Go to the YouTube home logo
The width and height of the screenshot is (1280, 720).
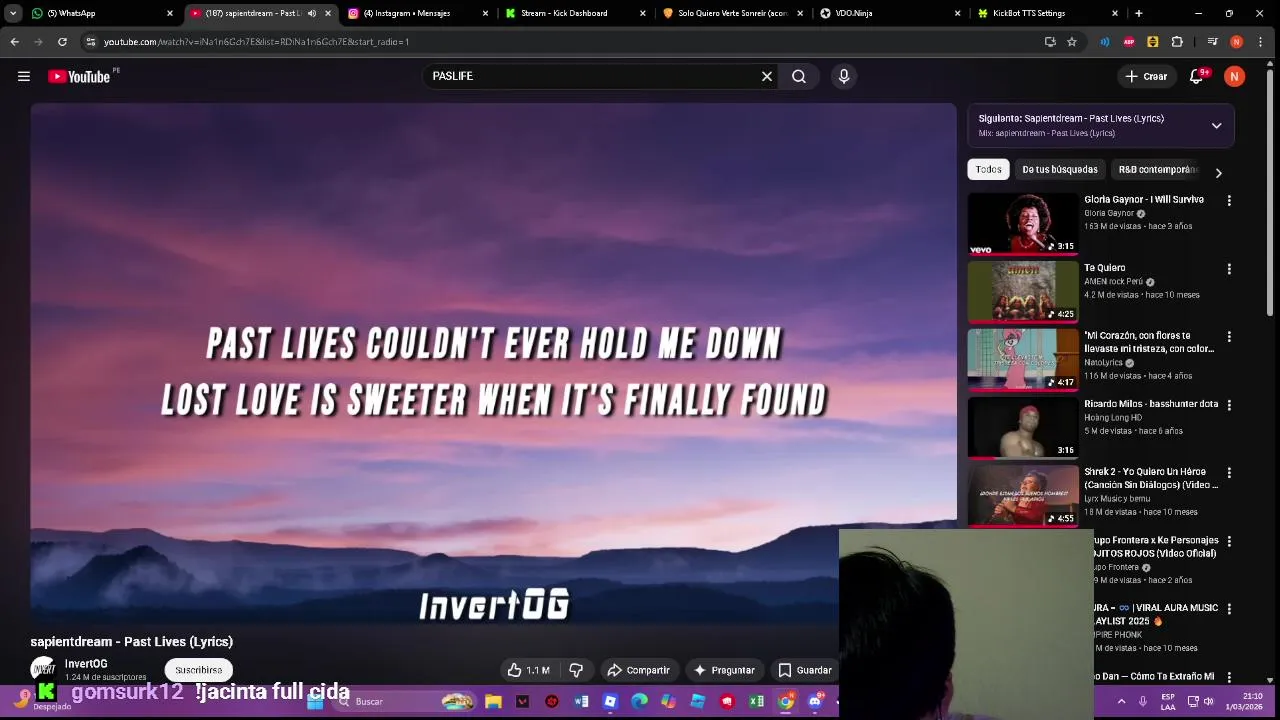coord(79,76)
